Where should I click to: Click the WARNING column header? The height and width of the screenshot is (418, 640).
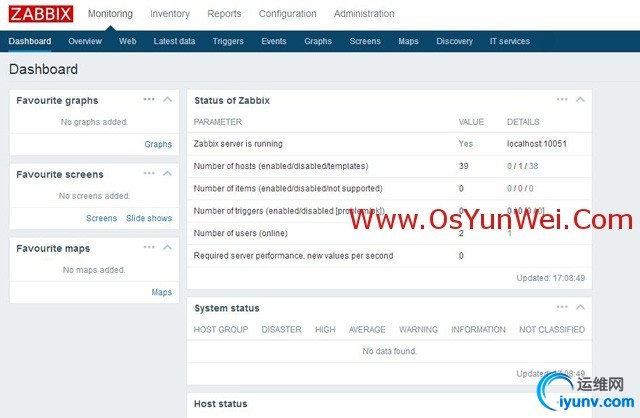pos(418,329)
